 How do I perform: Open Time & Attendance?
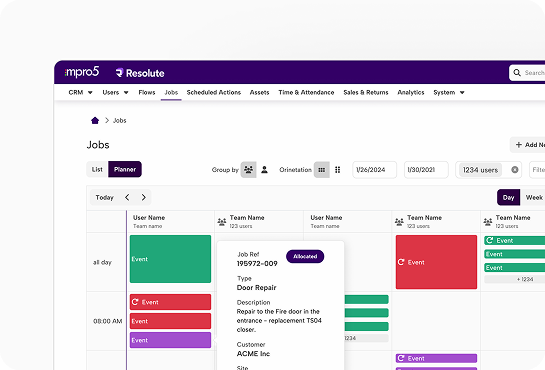[306, 92]
